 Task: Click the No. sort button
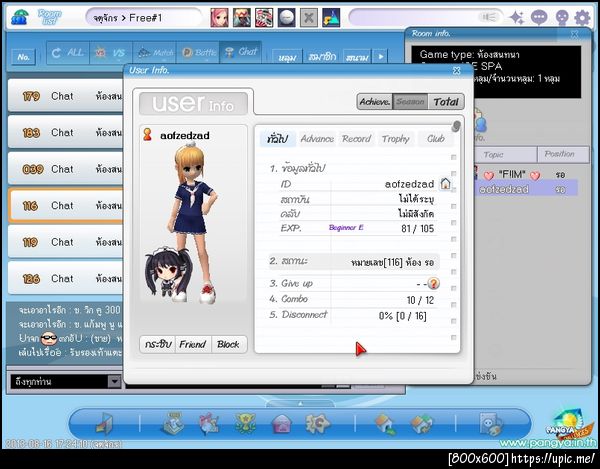23,57
